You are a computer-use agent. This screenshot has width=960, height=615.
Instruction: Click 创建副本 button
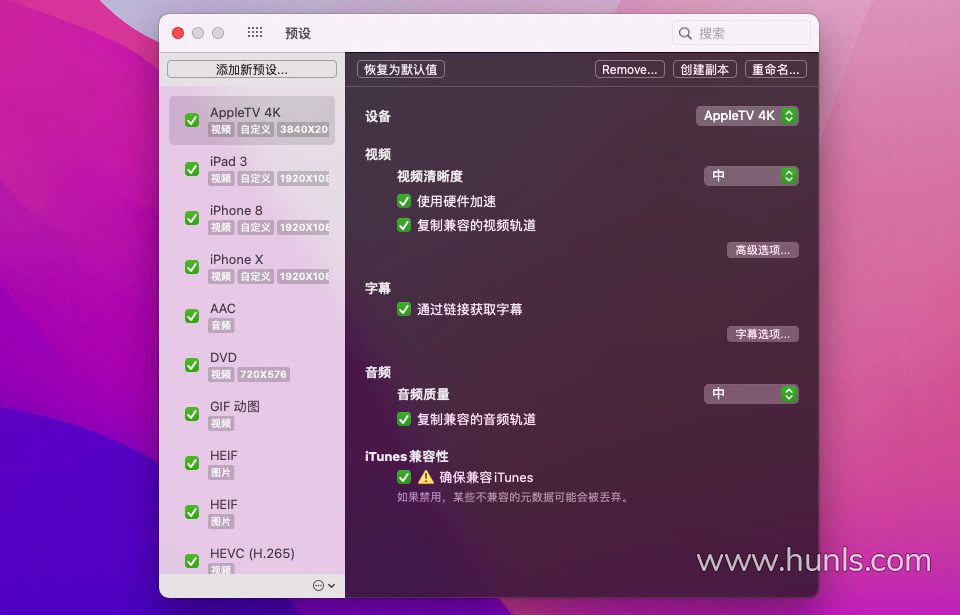click(x=704, y=69)
